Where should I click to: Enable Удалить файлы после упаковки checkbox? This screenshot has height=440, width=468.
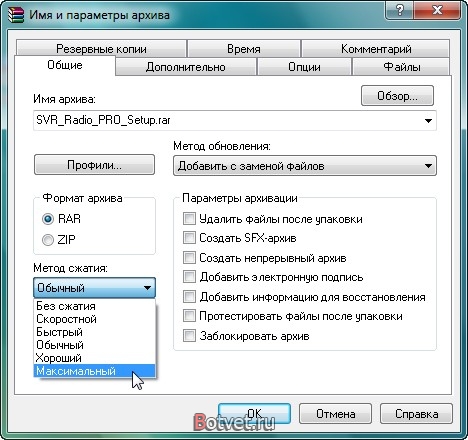tap(189, 219)
